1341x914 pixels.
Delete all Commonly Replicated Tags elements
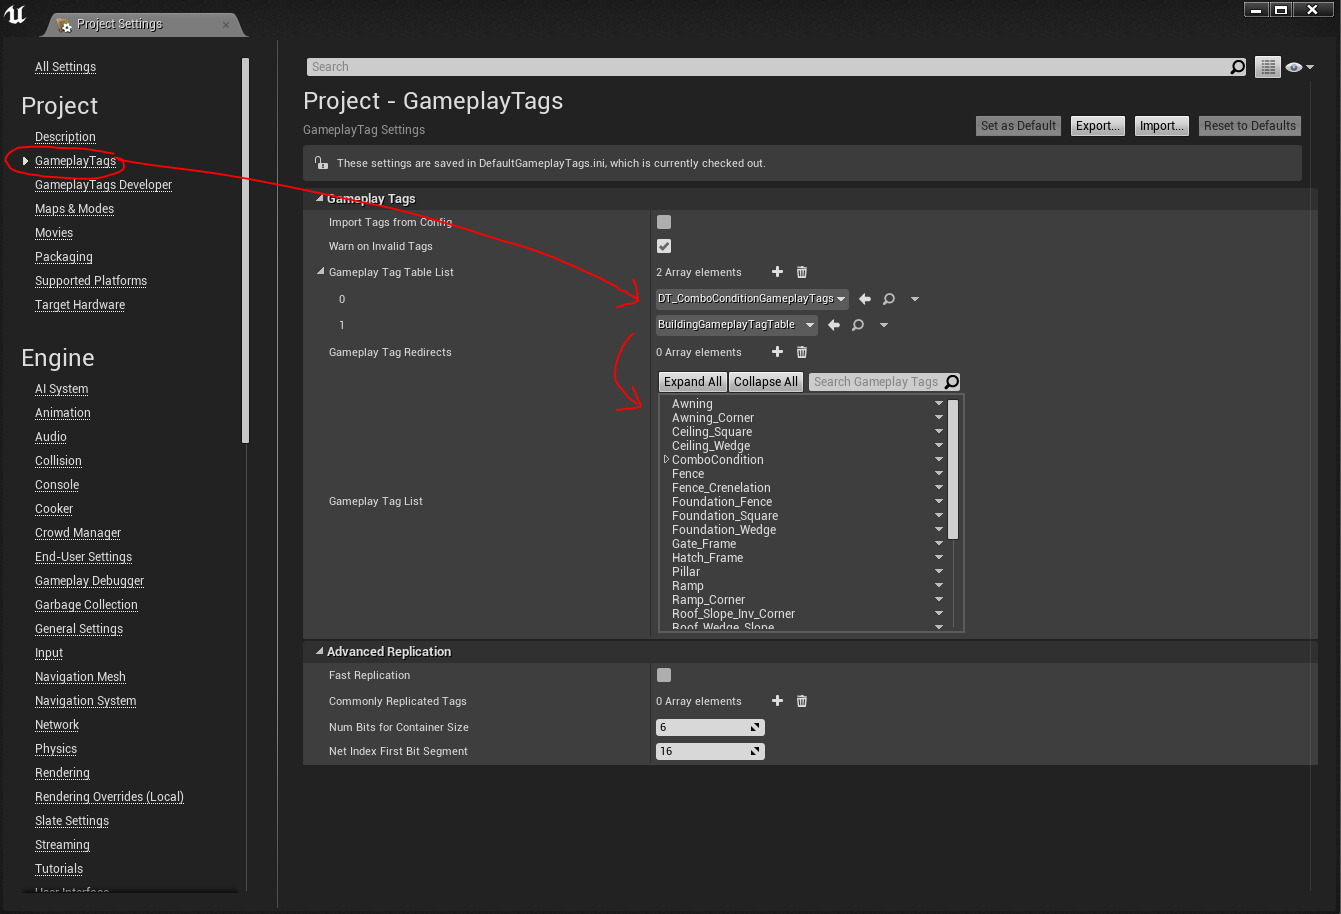pyautogui.click(x=802, y=701)
